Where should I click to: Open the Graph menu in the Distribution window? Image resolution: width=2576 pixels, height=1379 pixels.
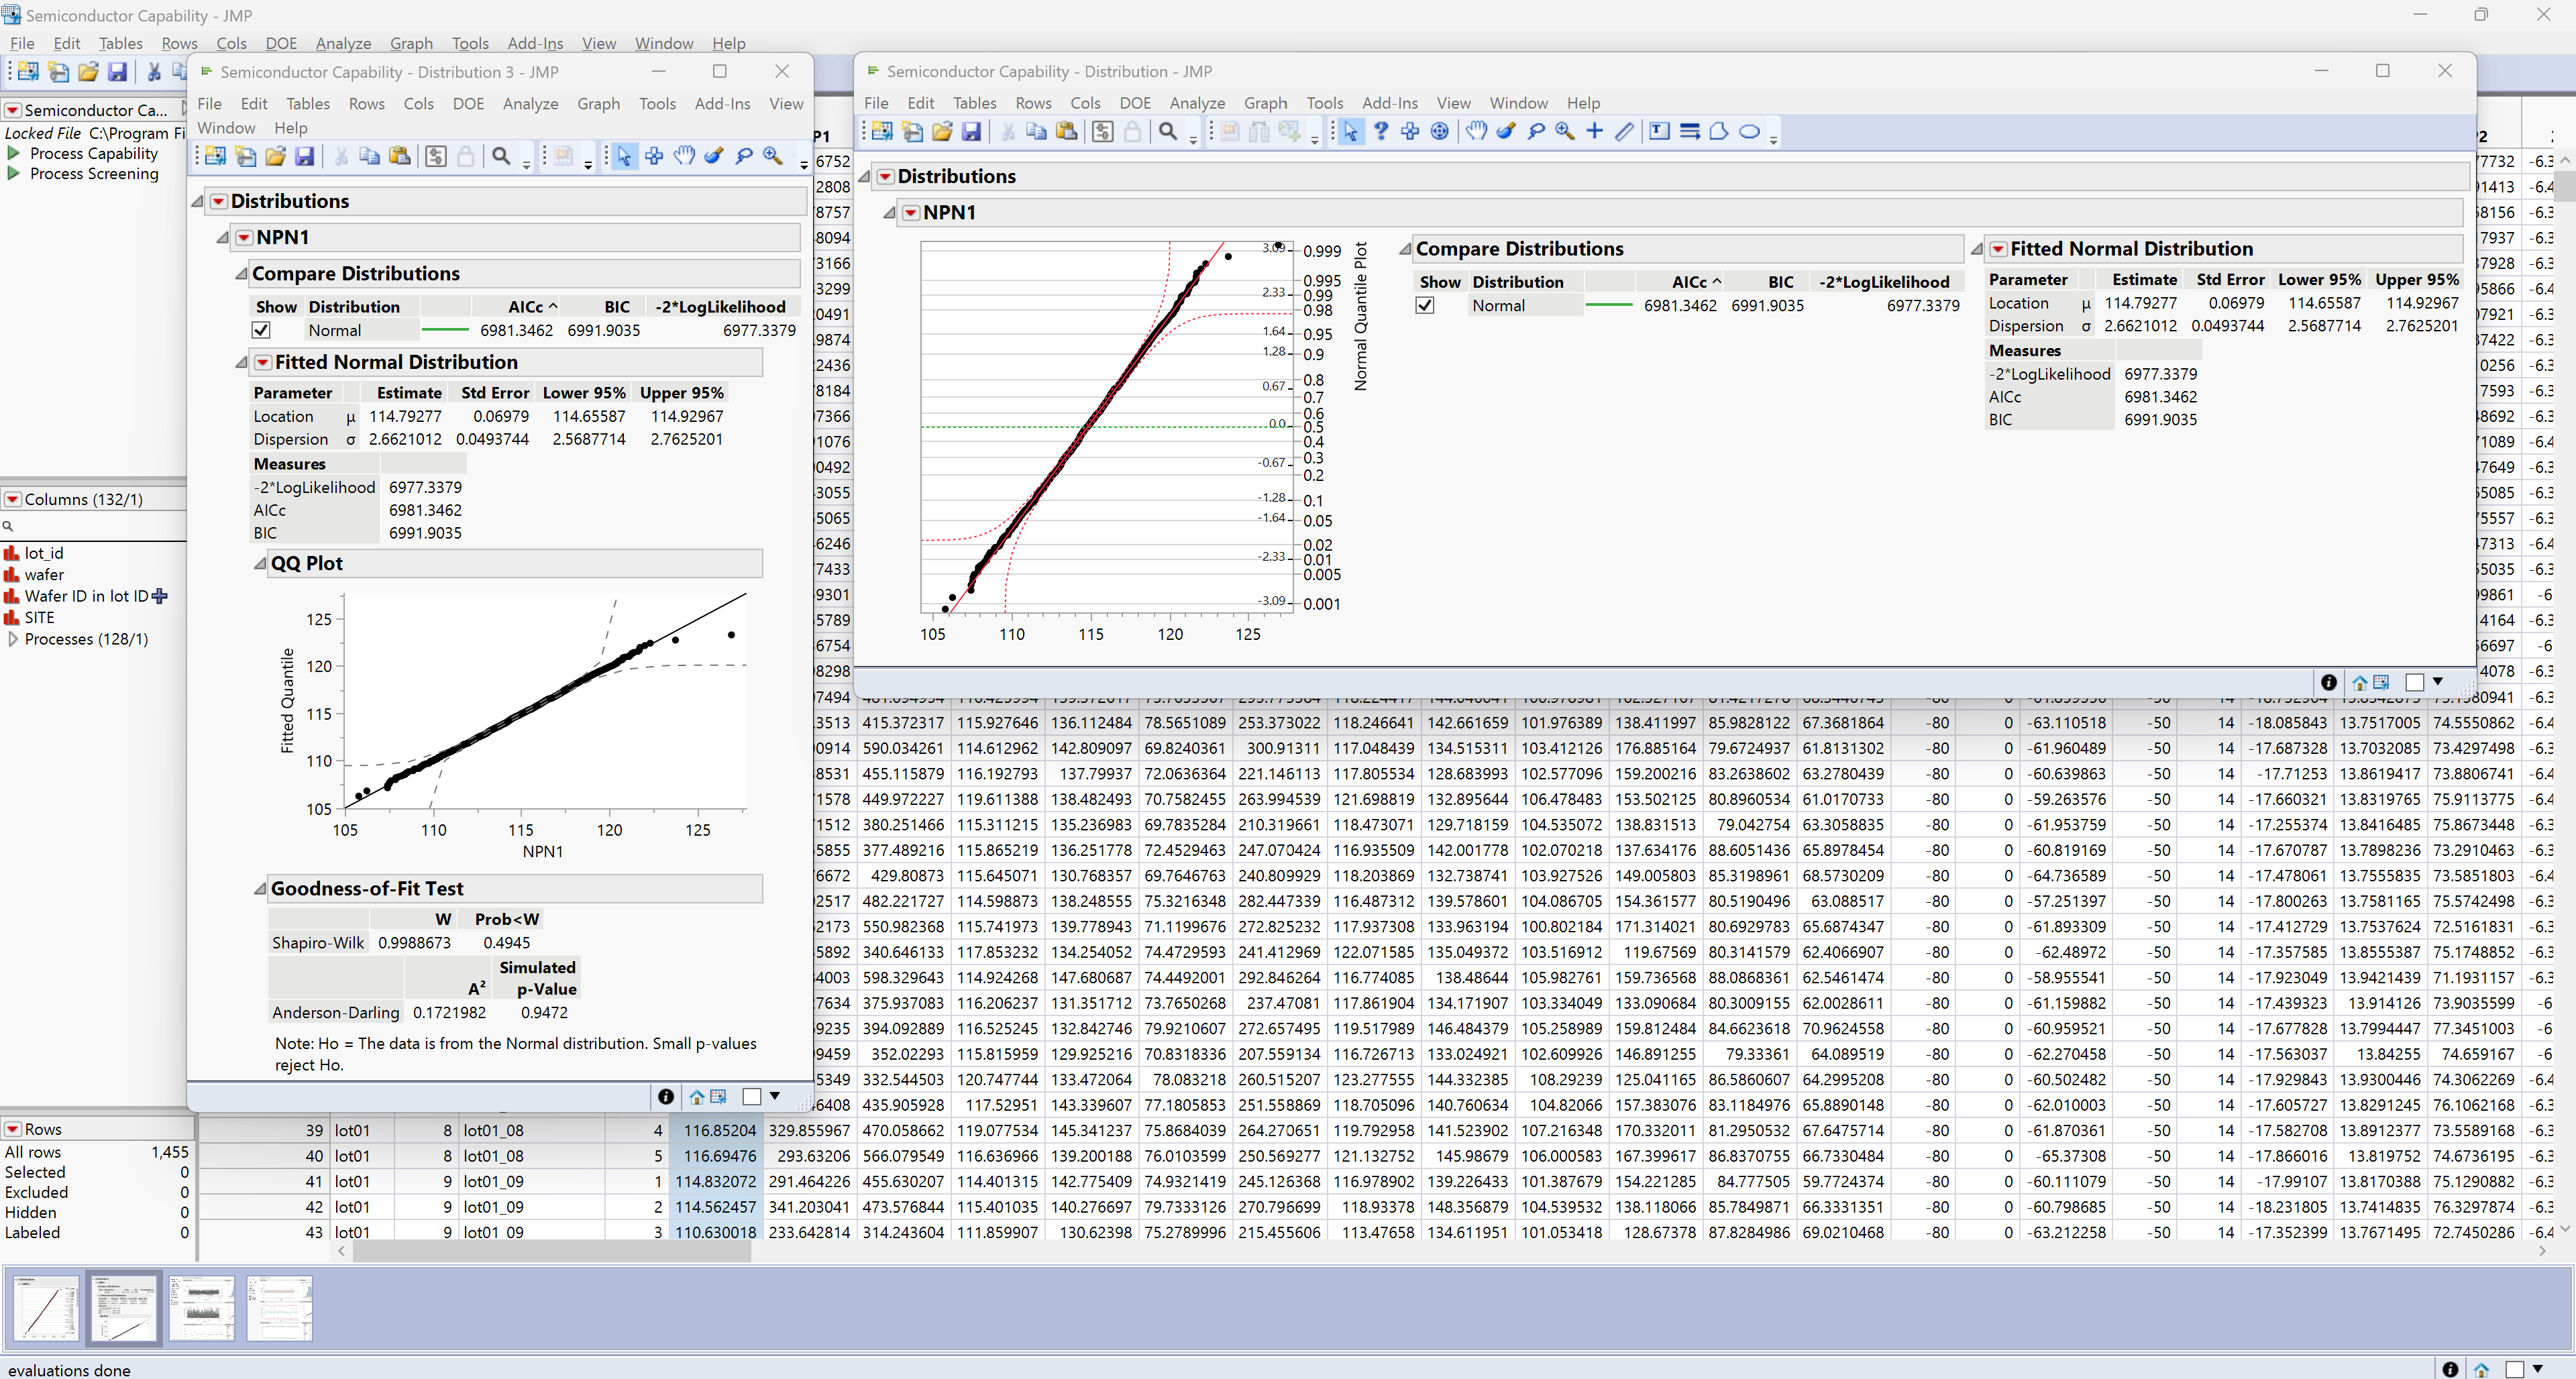click(1265, 103)
